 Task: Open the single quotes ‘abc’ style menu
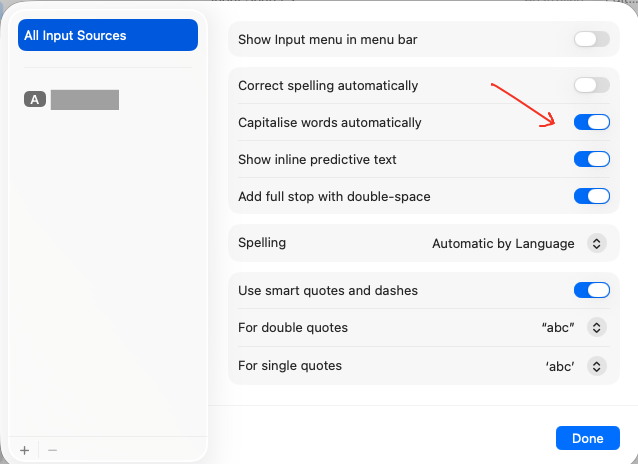point(560,366)
